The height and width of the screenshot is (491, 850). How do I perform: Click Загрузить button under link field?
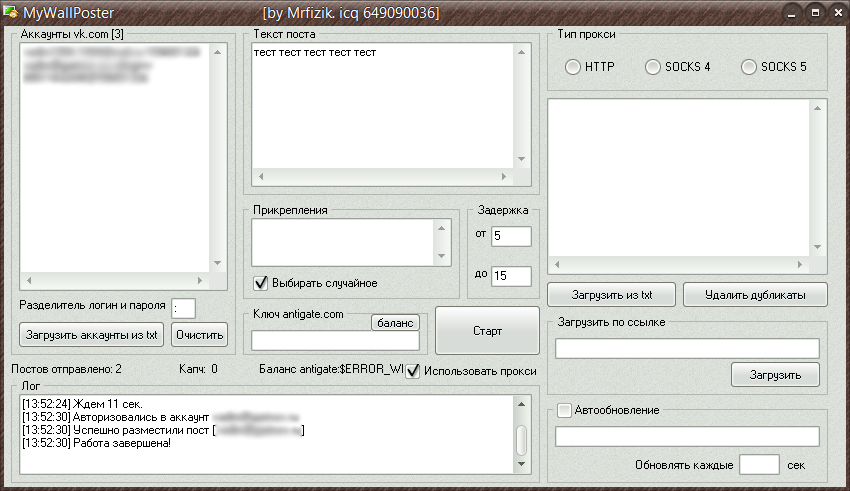pos(775,374)
